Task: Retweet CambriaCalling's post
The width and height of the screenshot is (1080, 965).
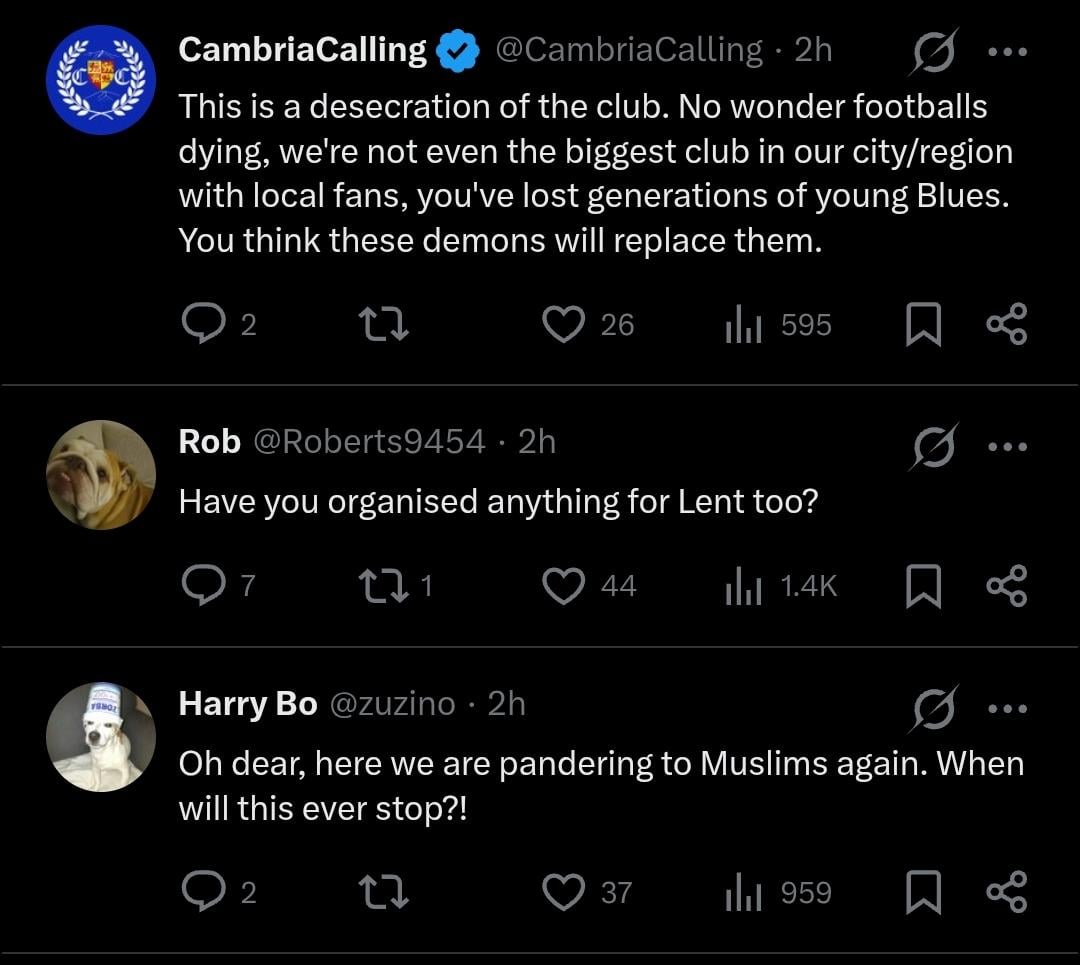Action: point(384,325)
